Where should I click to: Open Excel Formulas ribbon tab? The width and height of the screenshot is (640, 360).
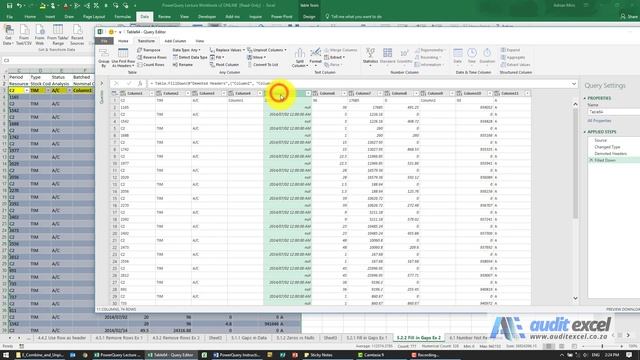click(122, 17)
